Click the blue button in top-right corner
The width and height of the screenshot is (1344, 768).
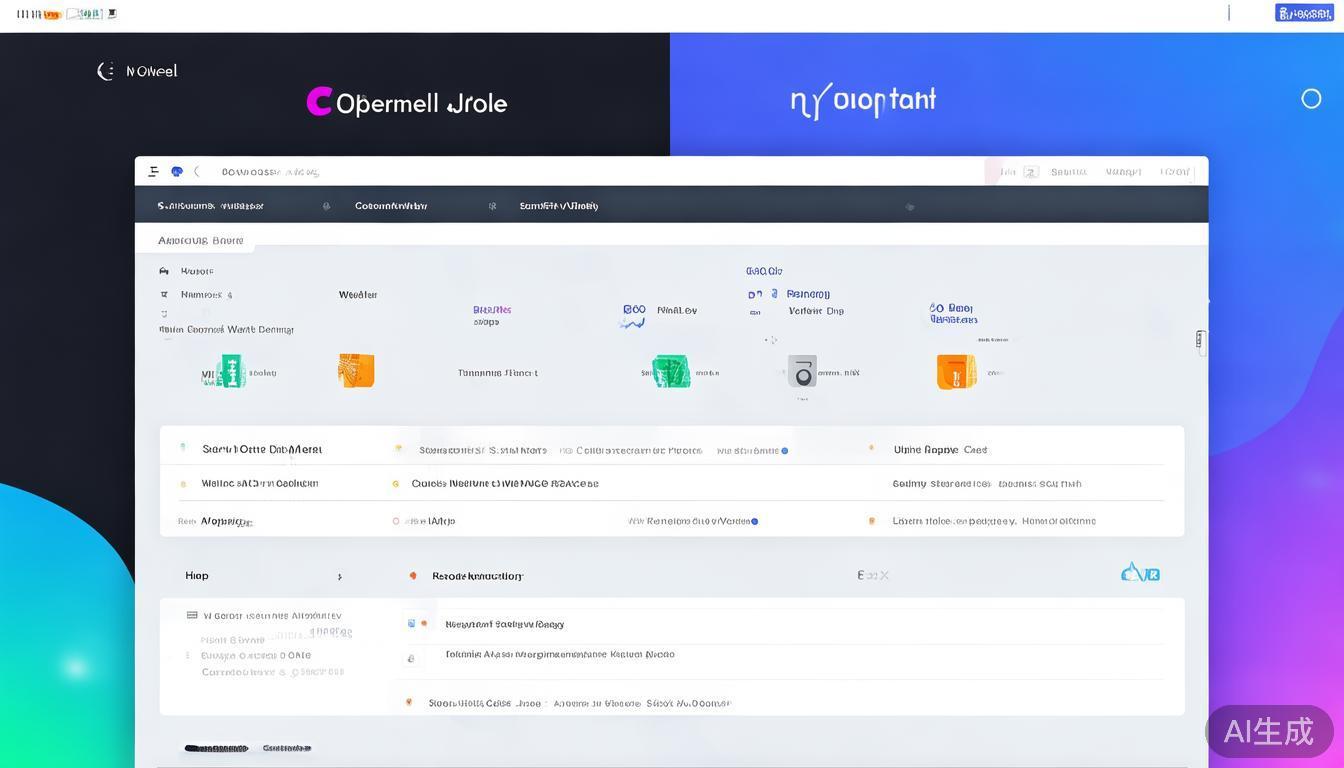point(1304,13)
